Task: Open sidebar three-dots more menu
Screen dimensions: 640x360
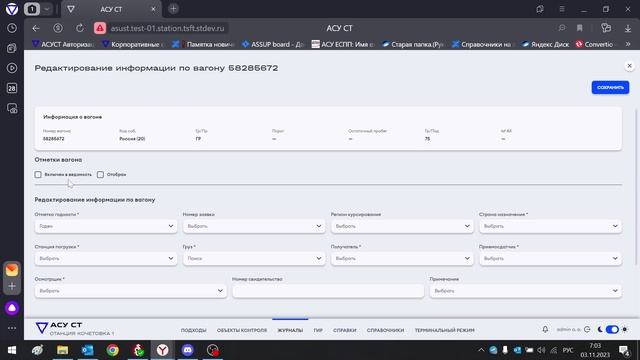Action: [12, 328]
